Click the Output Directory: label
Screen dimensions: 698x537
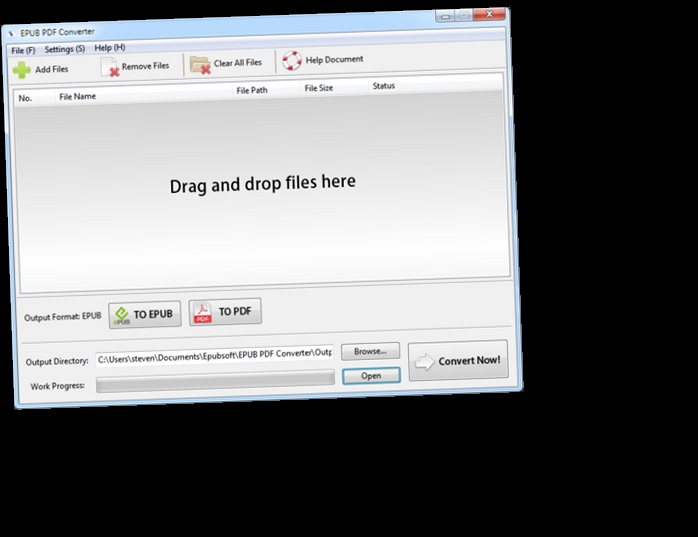pyautogui.click(x=57, y=362)
